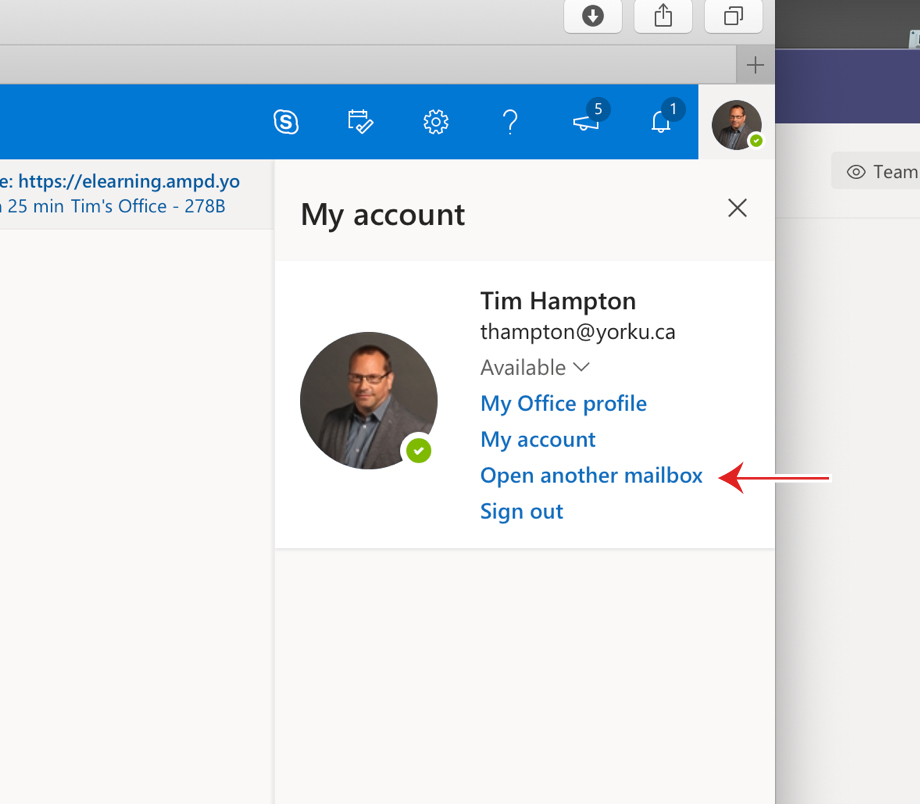920x804 pixels.
Task: Open the notifications bell icon
Action: [661, 121]
